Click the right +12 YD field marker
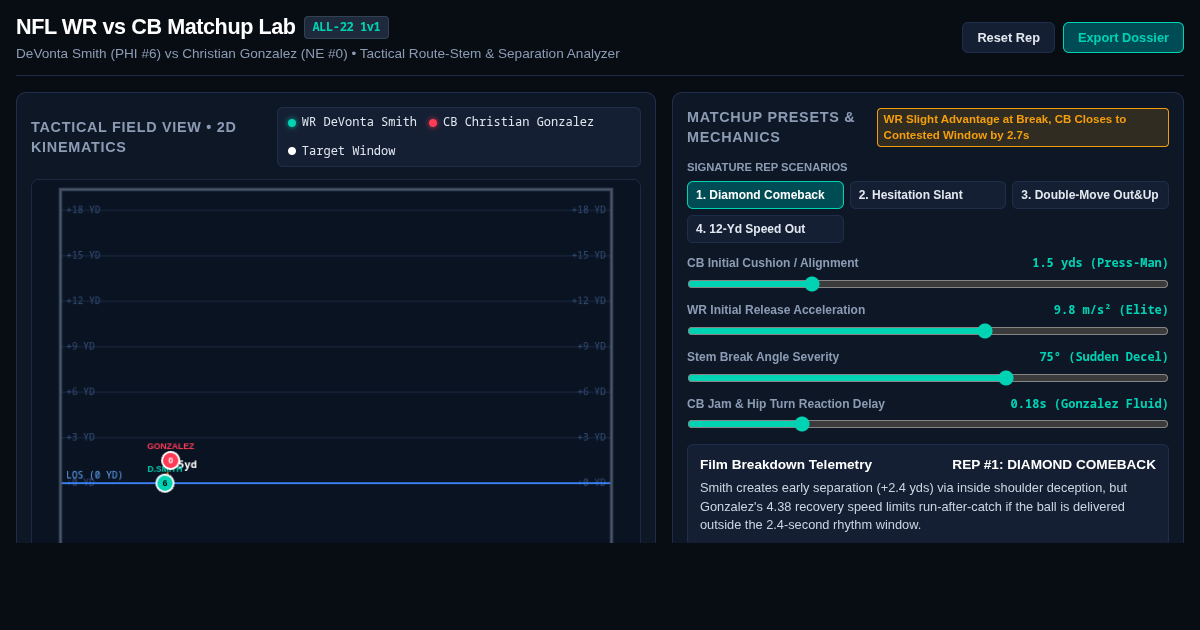 pos(589,301)
